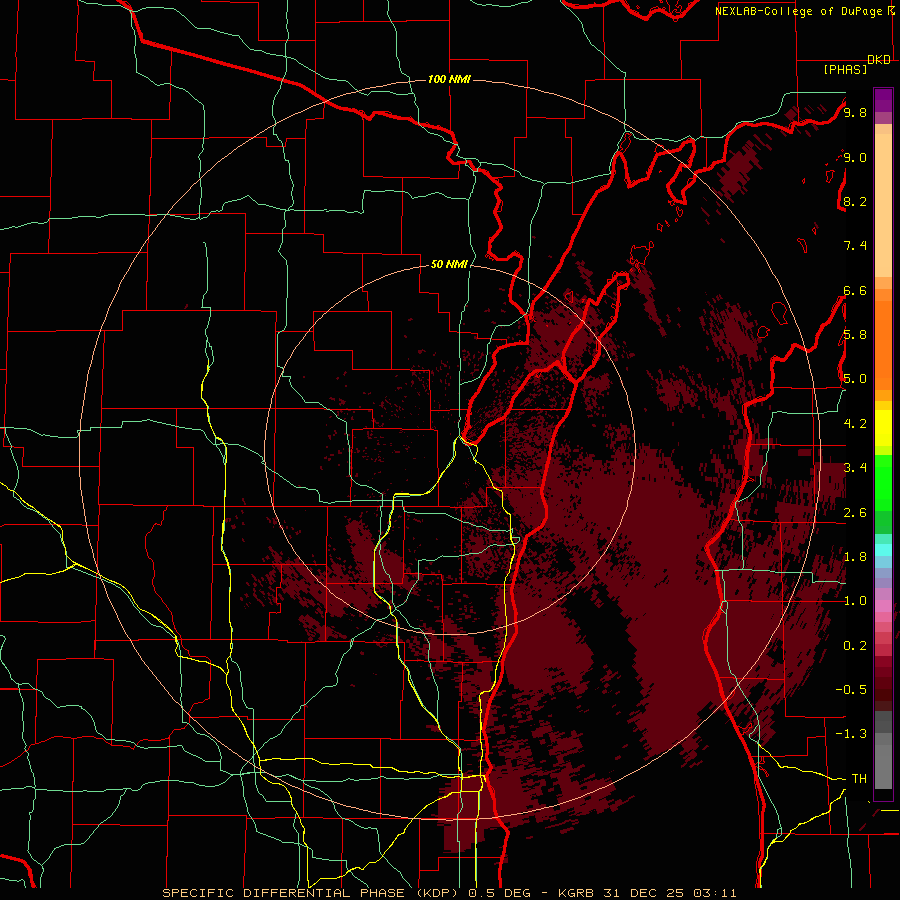
Task: Click the 03:11 timestamp in caption
Action: [x=715, y=893]
